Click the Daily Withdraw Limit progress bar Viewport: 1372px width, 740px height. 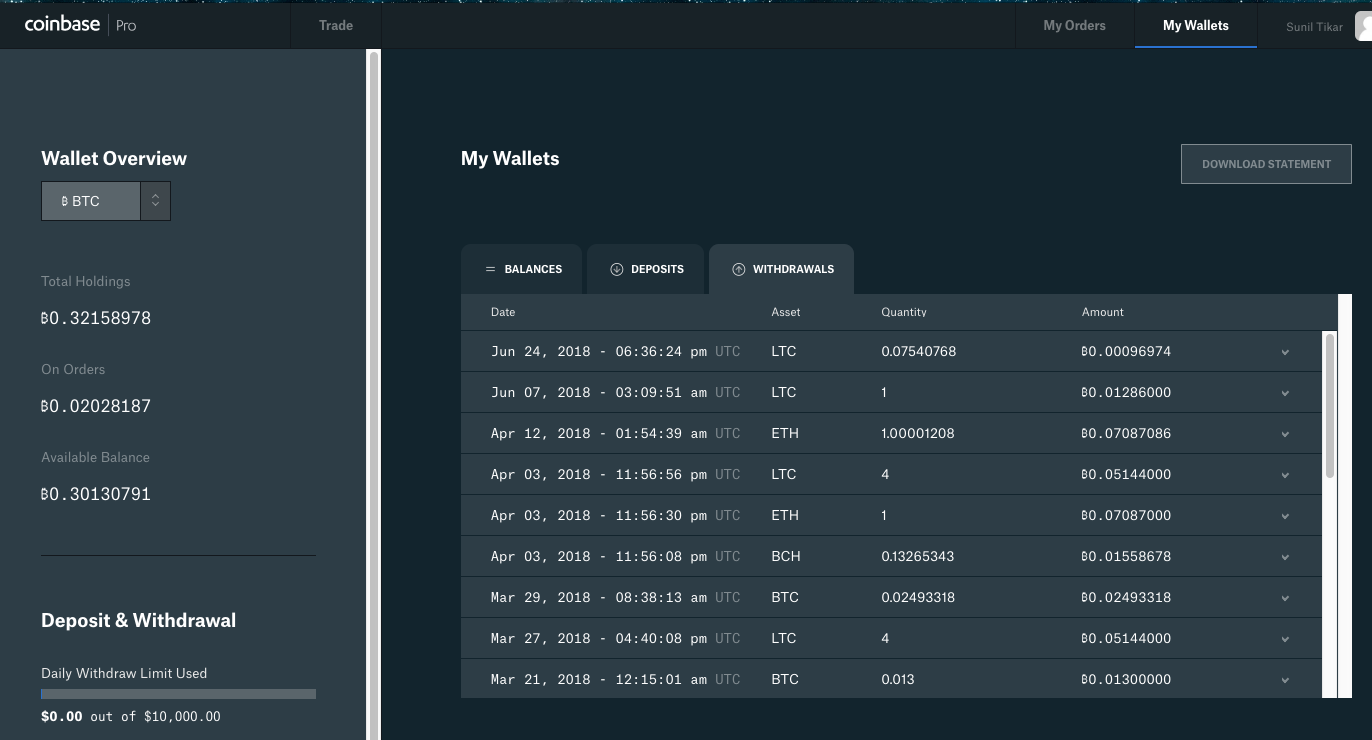click(x=178, y=693)
